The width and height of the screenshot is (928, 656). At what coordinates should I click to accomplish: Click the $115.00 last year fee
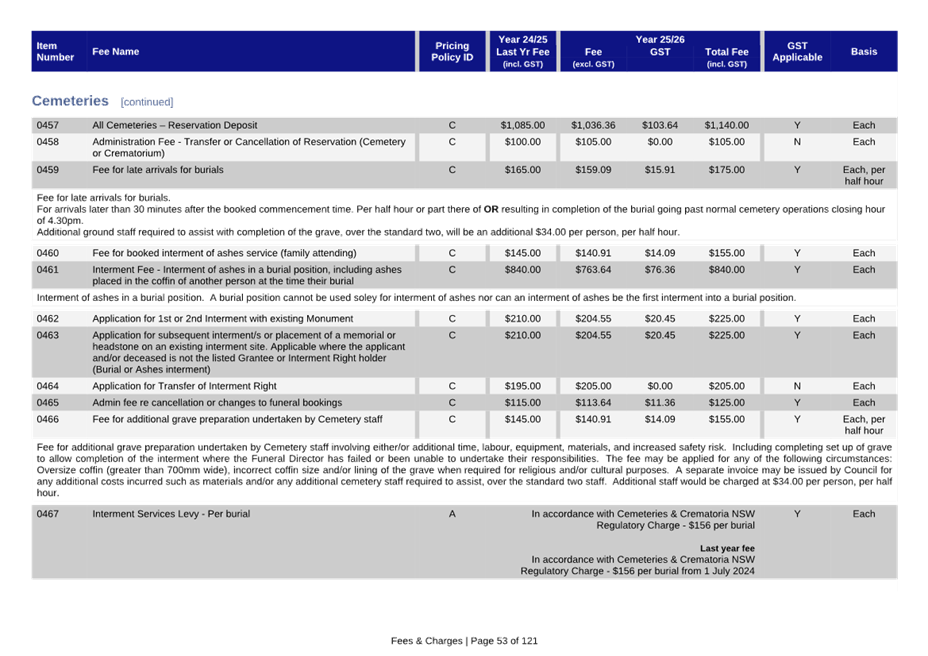click(523, 403)
